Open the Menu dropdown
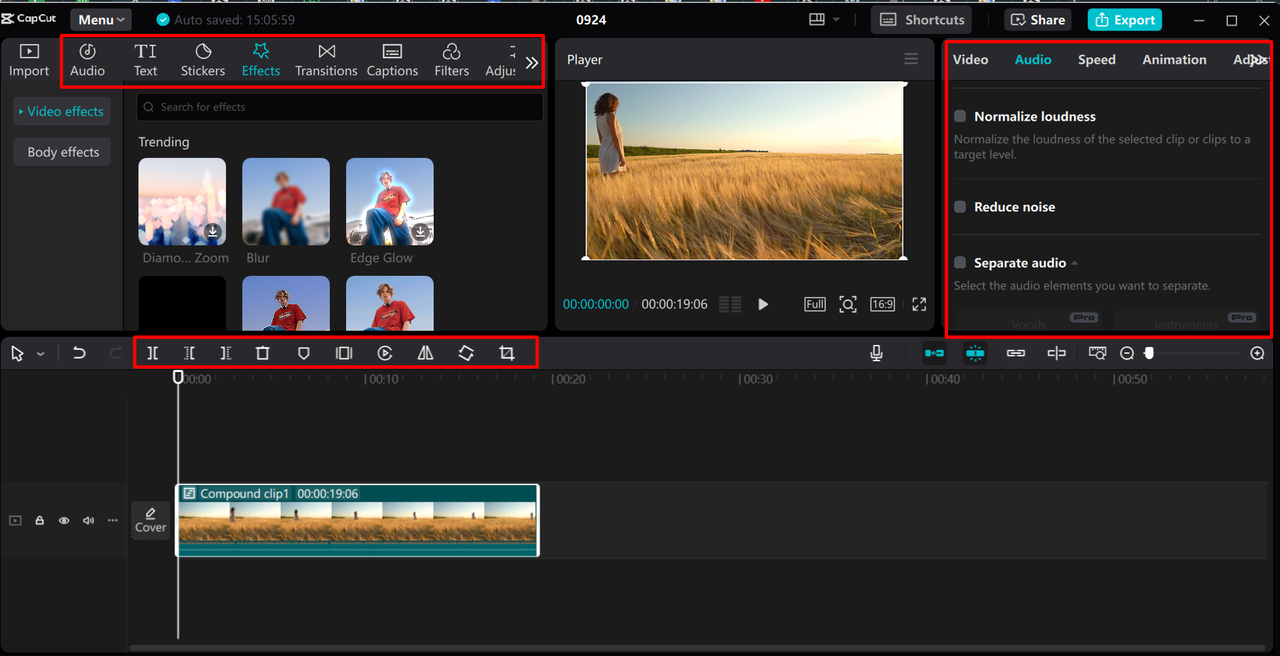1280x656 pixels. [101, 20]
